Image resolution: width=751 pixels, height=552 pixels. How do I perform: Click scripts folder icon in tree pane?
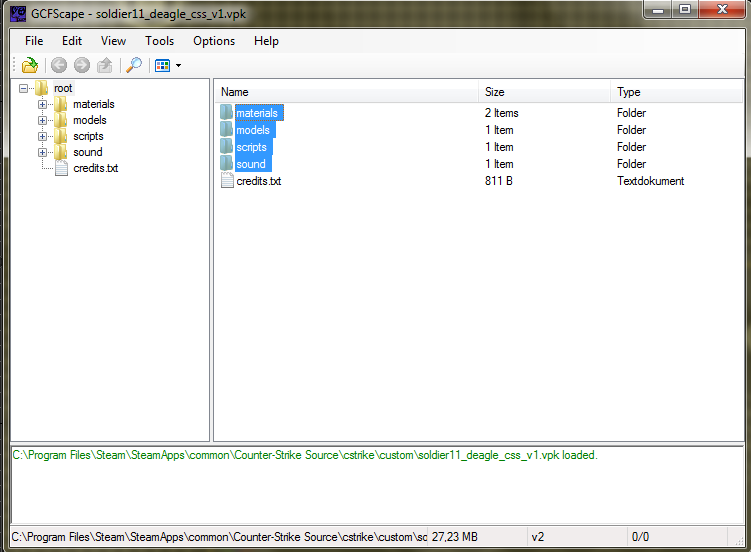[61, 136]
